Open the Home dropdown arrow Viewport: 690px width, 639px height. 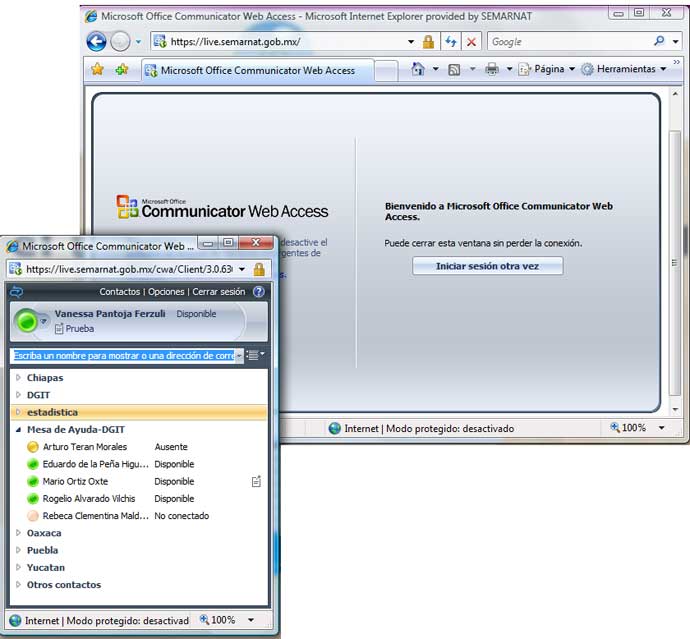(436, 69)
